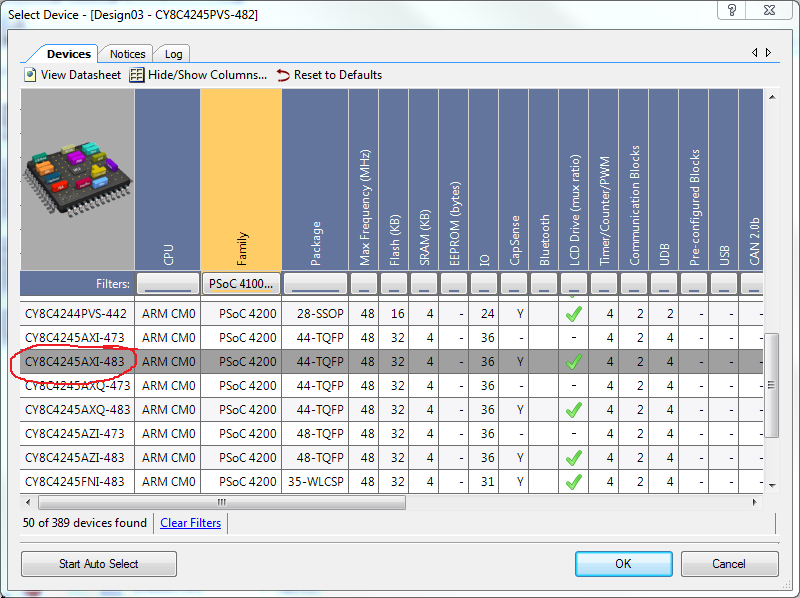Click 35-WLCSP package cell
800x598 pixels.
click(315, 482)
